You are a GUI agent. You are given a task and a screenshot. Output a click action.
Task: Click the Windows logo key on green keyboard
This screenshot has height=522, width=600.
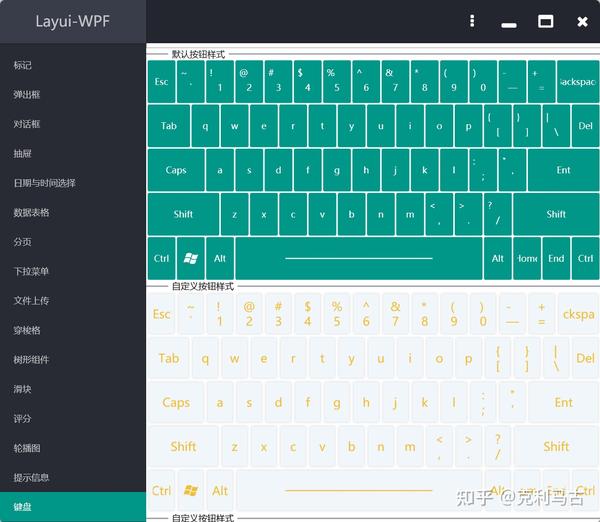pos(191,258)
